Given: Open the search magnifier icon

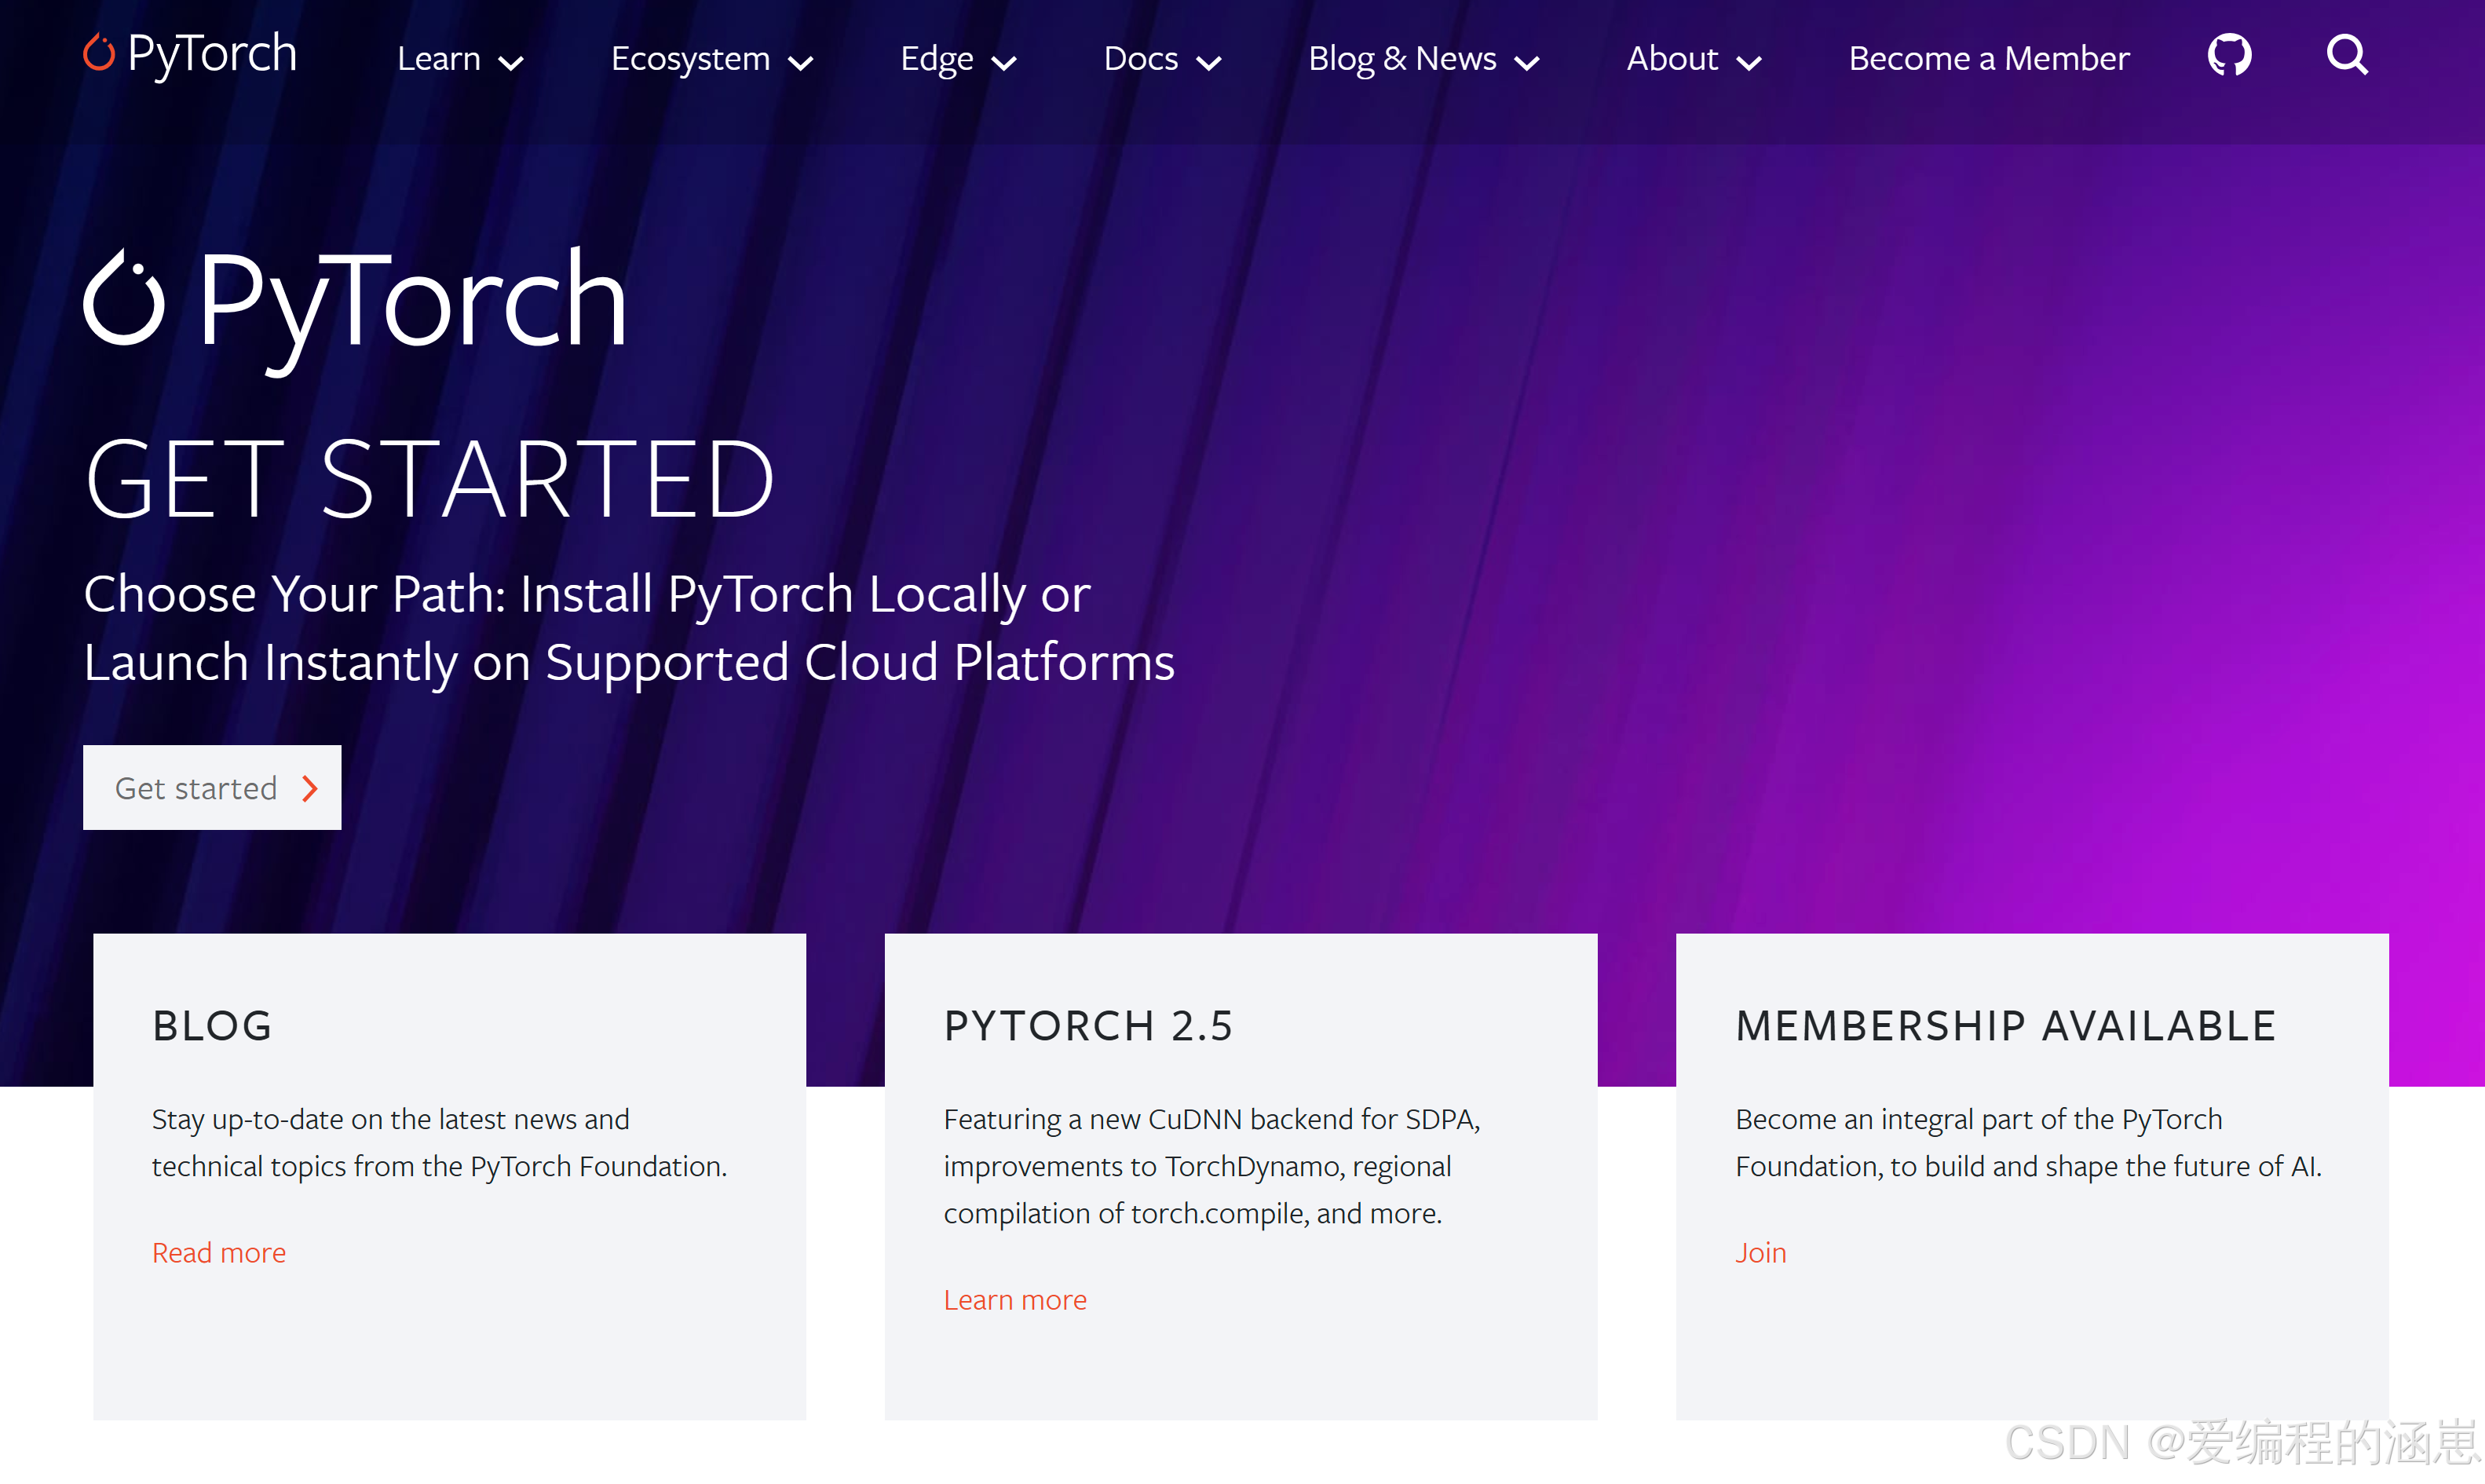Looking at the screenshot, I should 2347,56.
